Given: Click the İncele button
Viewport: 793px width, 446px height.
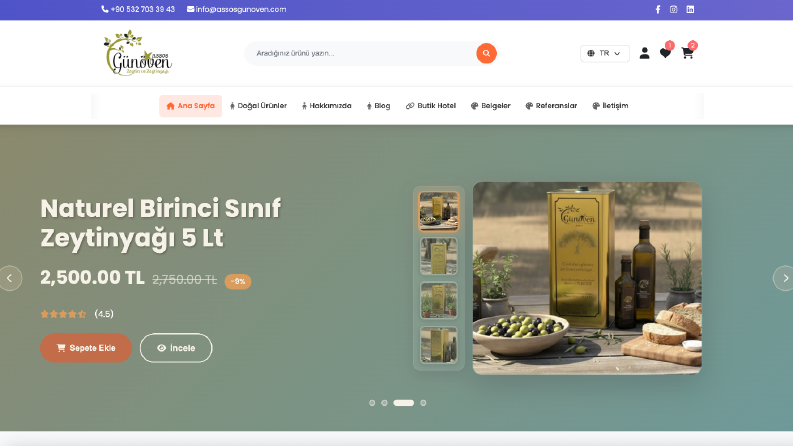Looking at the screenshot, I should pos(176,348).
